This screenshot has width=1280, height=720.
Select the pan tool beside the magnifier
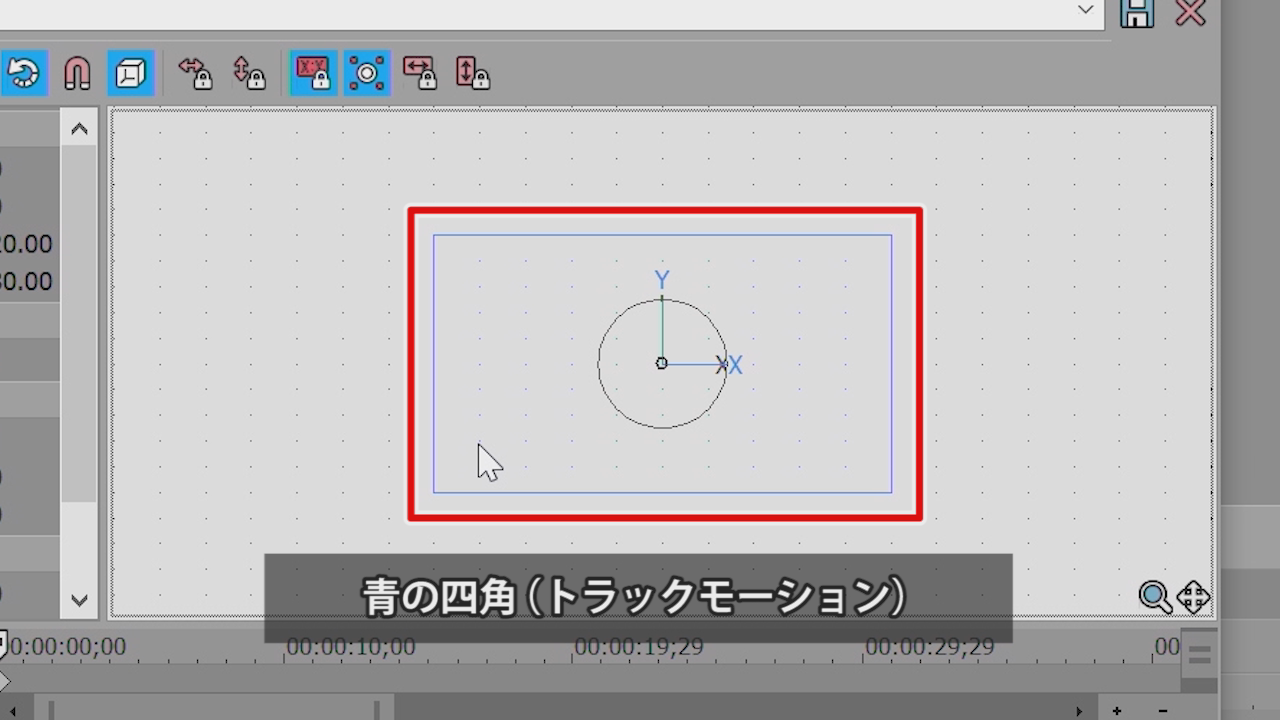point(1191,597)
